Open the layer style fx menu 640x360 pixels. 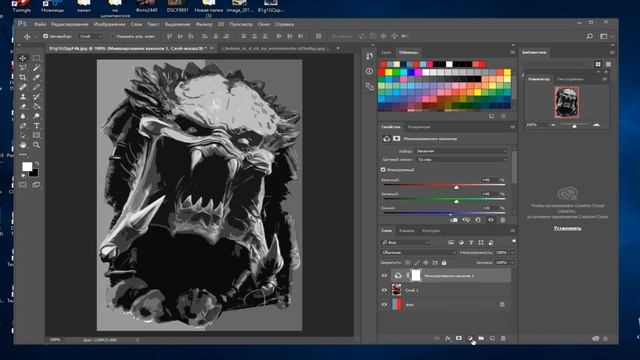click(x=448, y=338)
